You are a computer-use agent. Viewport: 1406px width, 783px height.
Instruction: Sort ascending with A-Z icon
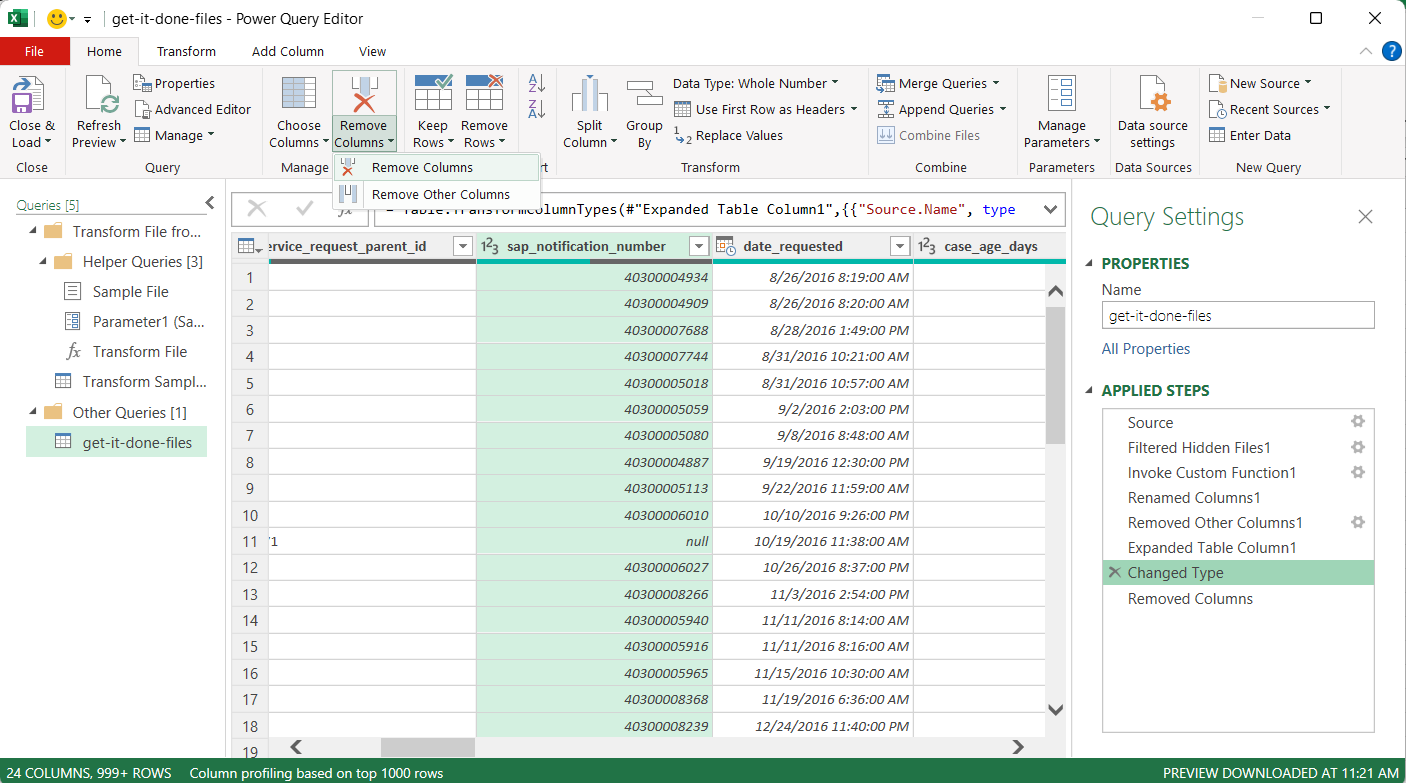click(x=537, y=83)
